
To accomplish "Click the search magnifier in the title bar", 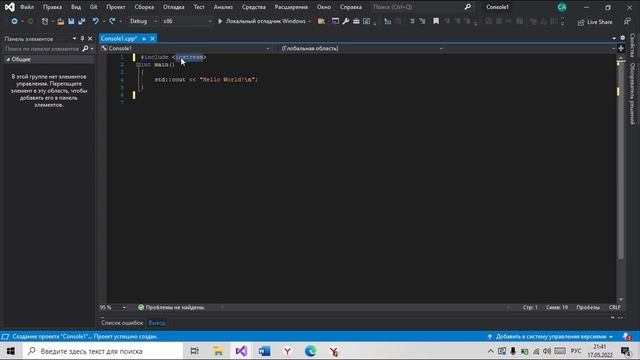I will (467, 7).
